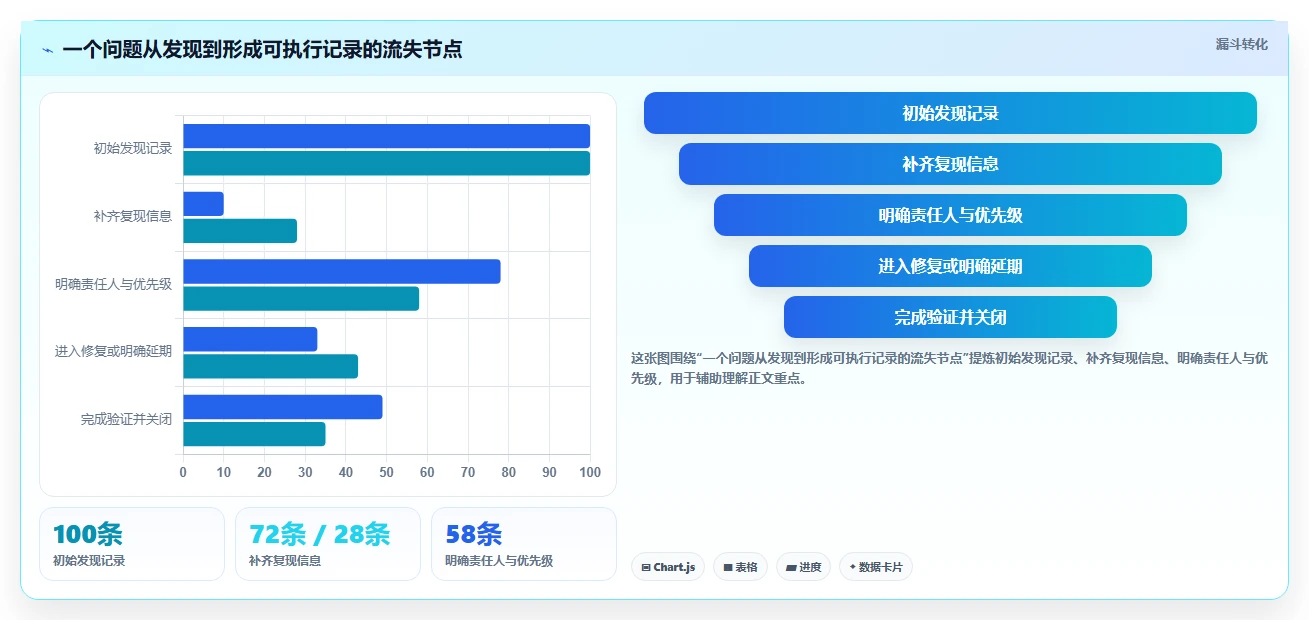
Task: Select the 明确责任人与优先级 funnel stage
Action: tap(950, 215)
